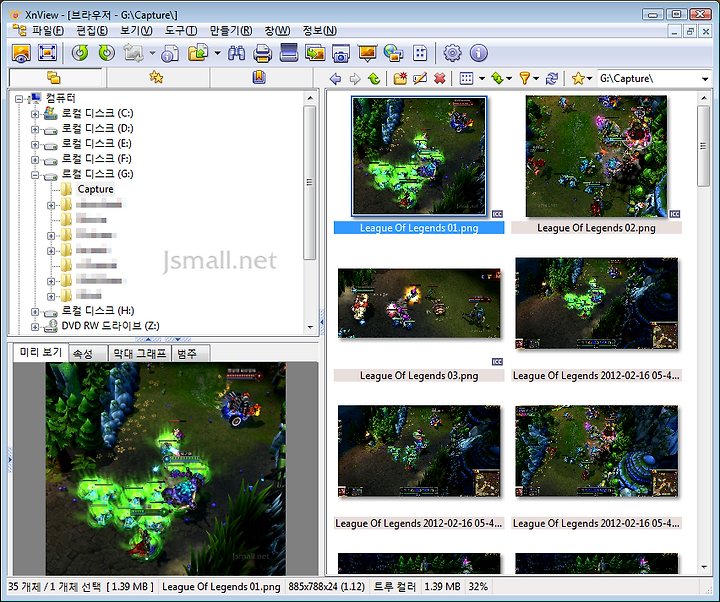Open the 파일(F) menu

pos(47,31)
